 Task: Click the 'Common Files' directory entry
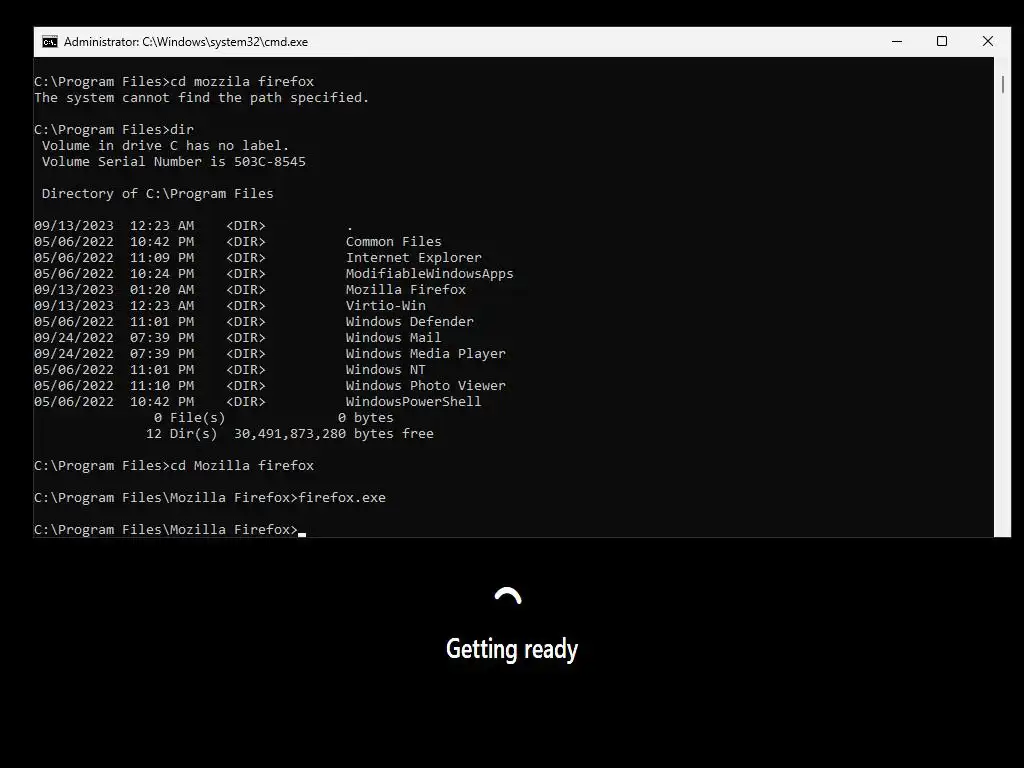(x=393, y=242)
